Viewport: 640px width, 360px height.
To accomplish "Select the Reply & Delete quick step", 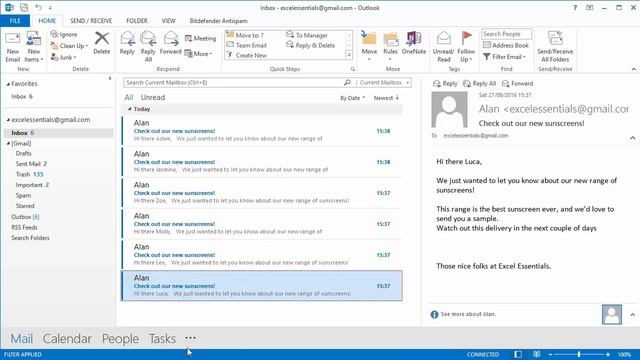I will (x=311, y=45).
